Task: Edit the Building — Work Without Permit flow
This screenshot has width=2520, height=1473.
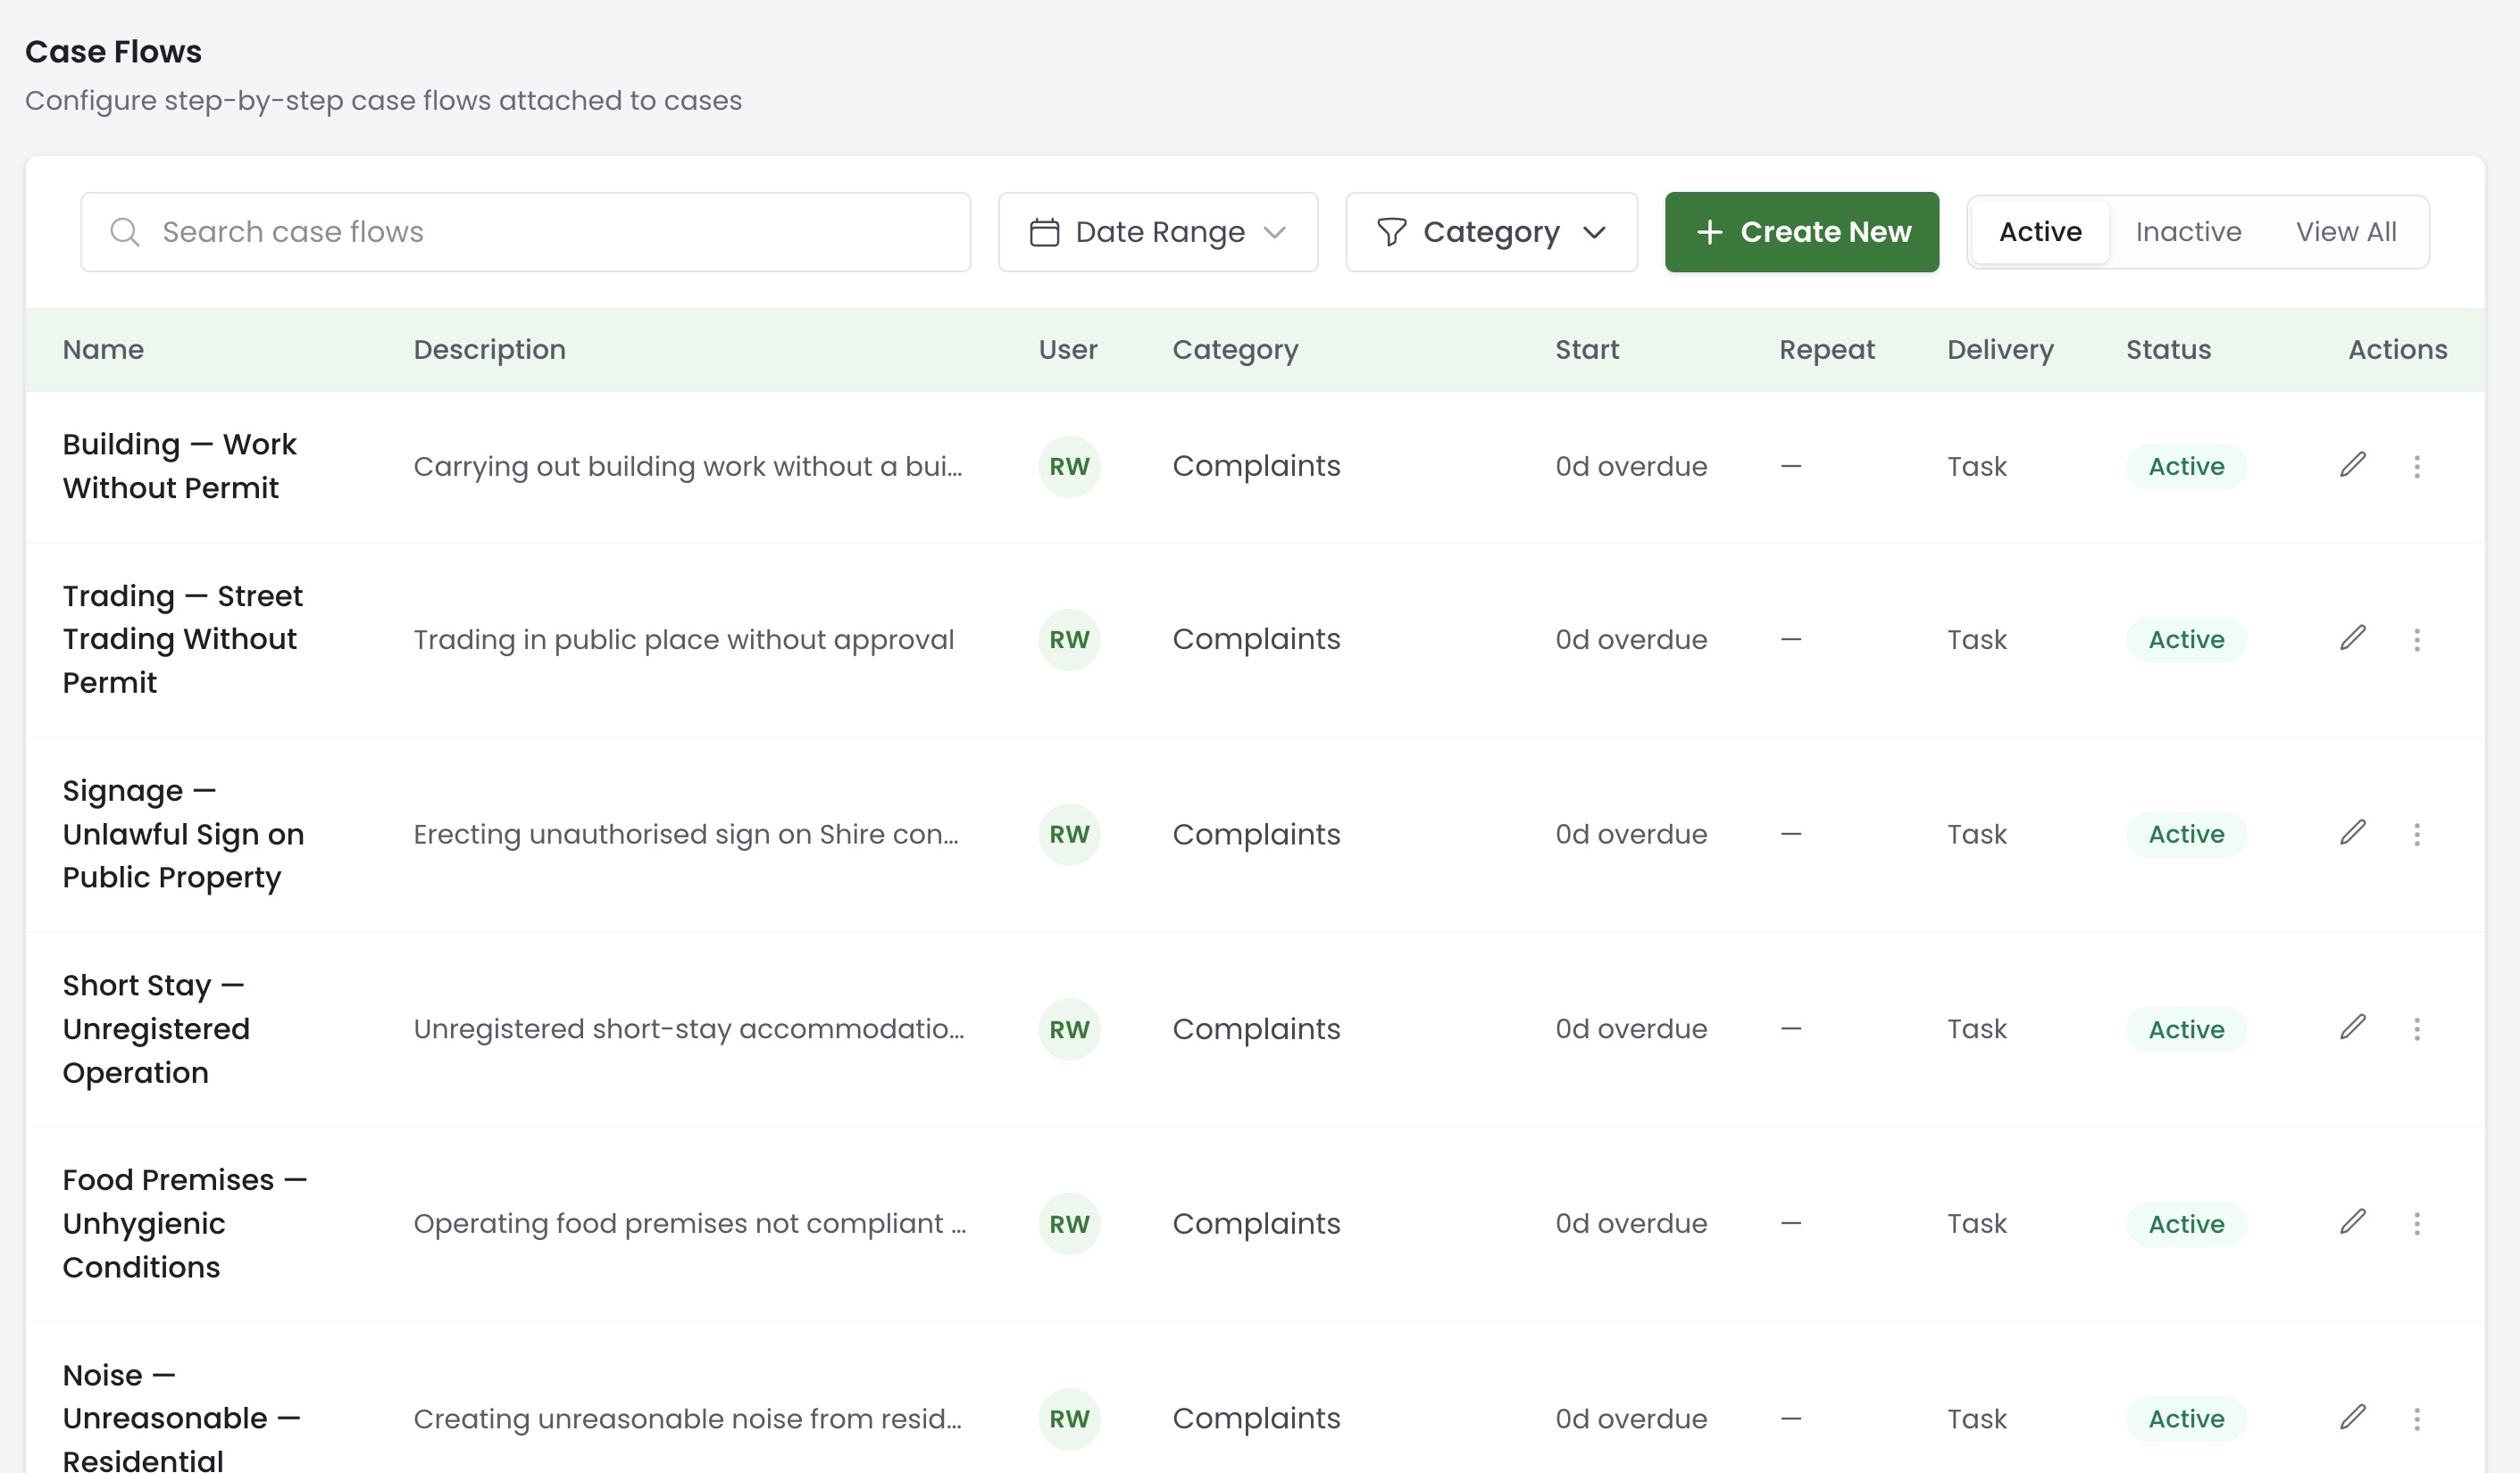Action: tap(2352, 465)
